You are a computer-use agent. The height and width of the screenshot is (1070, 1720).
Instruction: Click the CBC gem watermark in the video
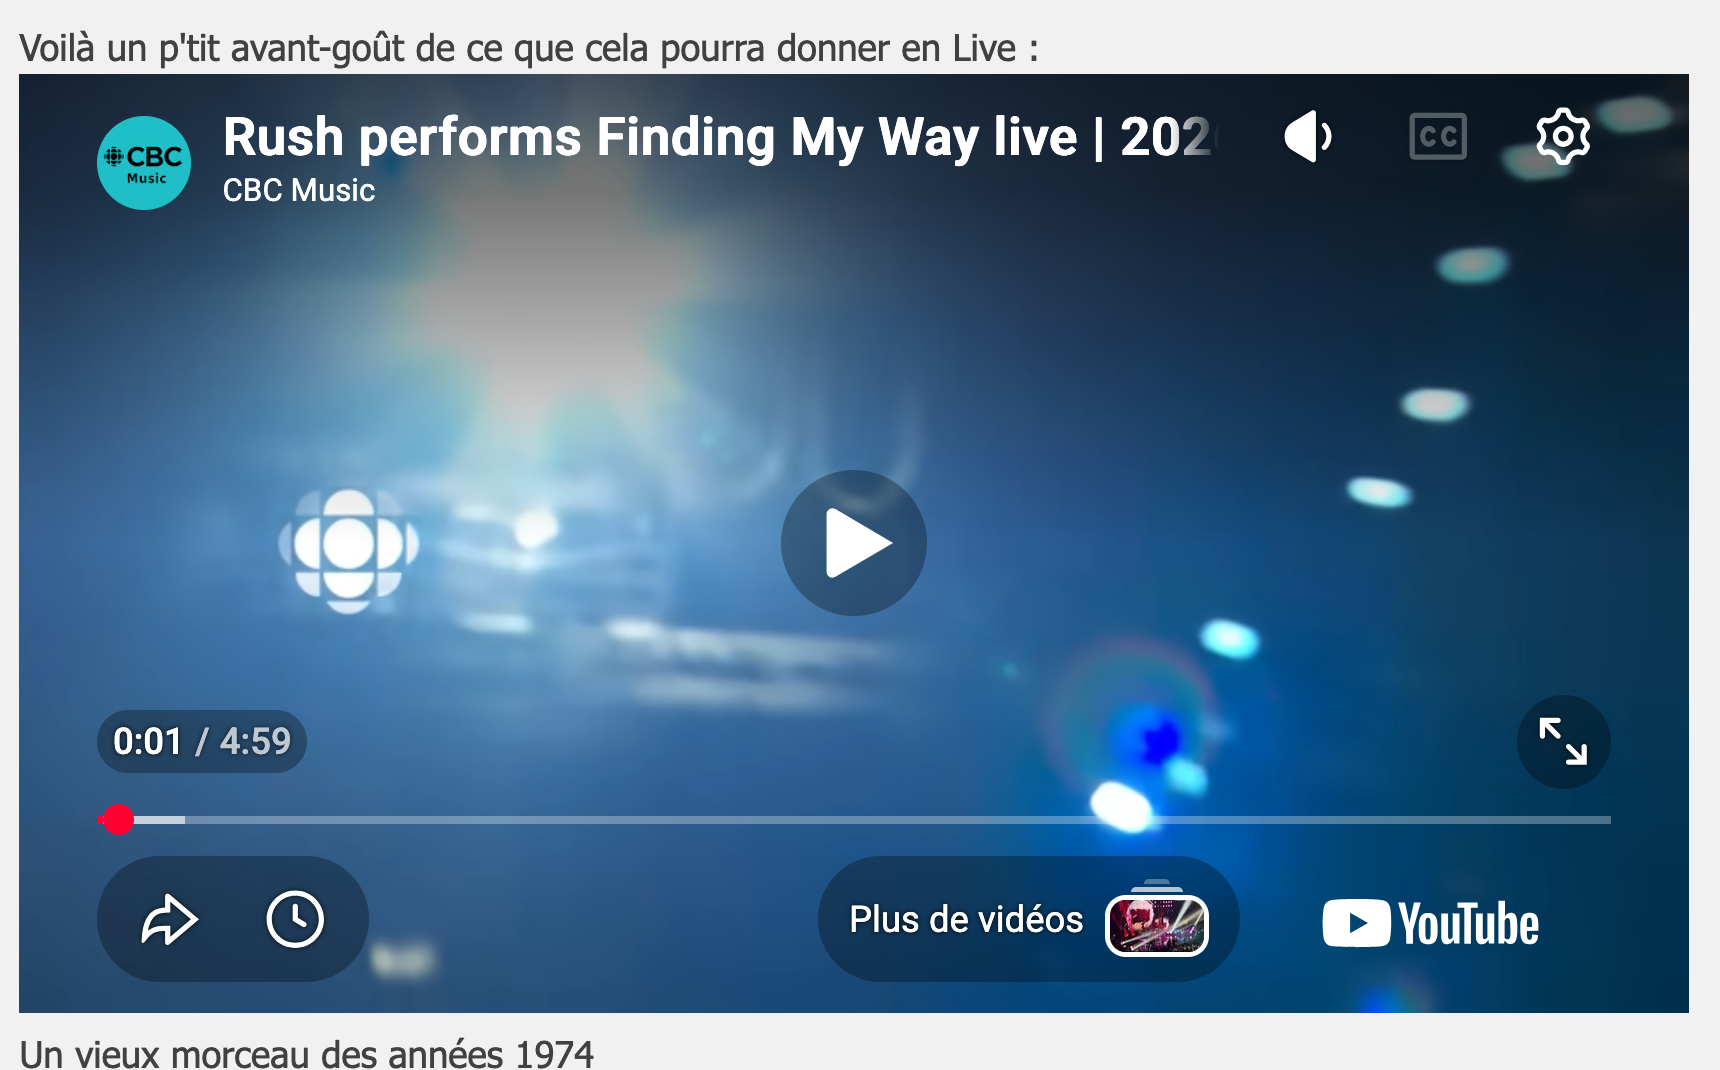348,549
